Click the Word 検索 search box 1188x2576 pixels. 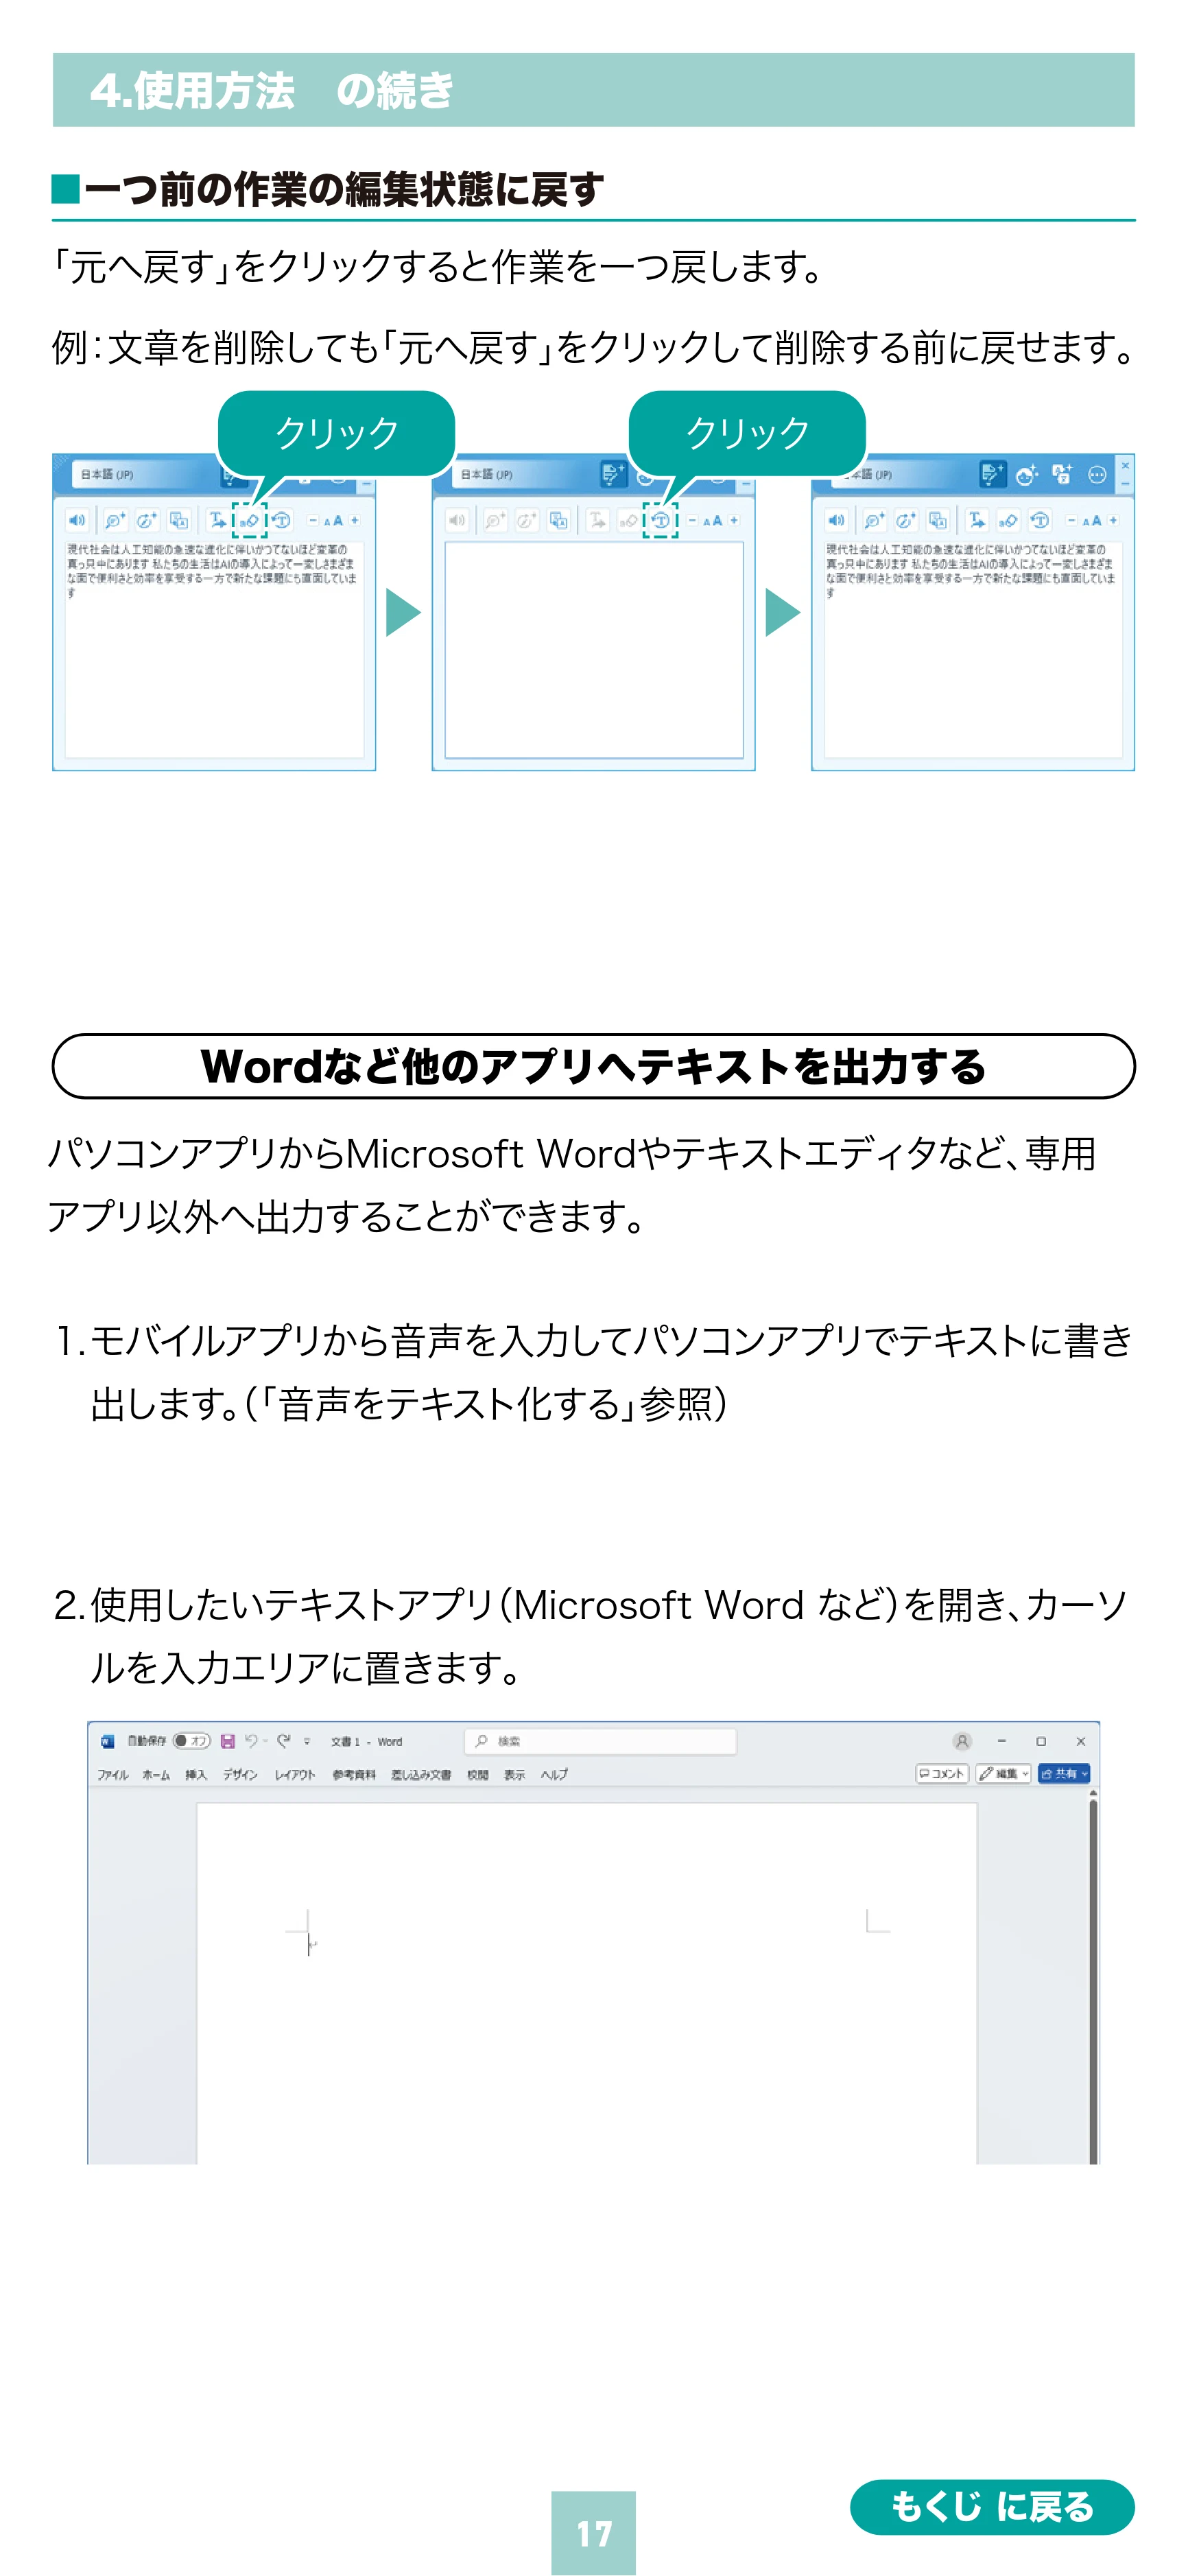click(x=600, y=1741)
